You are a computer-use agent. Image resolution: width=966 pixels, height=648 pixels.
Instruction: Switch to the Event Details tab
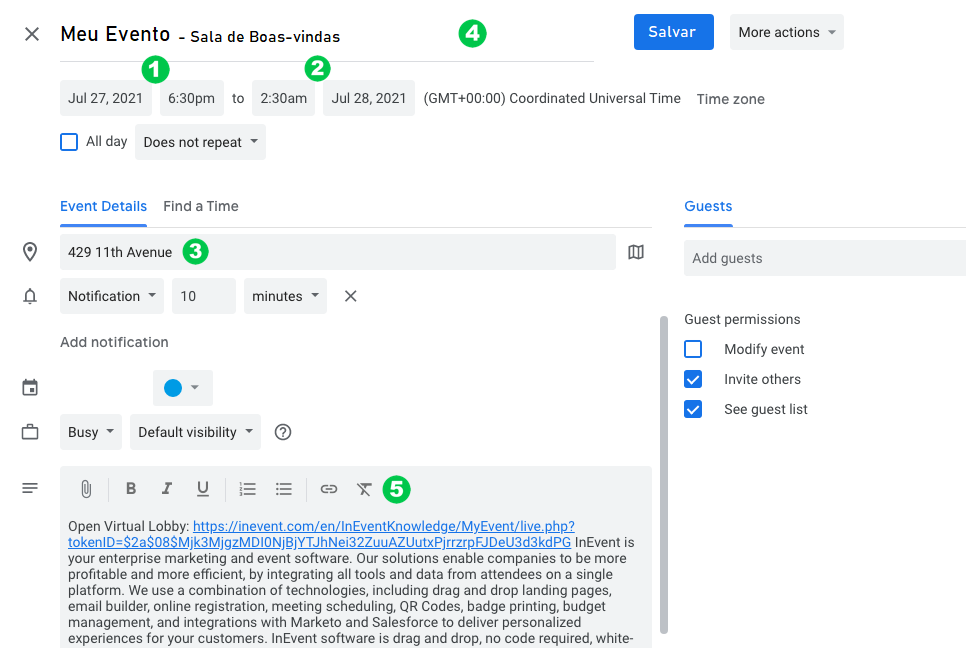tap(104, 206)
